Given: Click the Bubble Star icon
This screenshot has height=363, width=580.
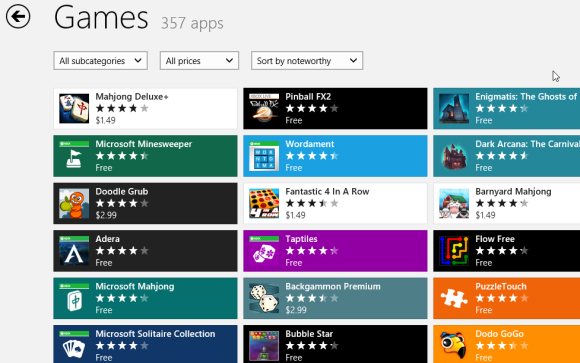Looking at the screenshot, I should tap(264, 346).
